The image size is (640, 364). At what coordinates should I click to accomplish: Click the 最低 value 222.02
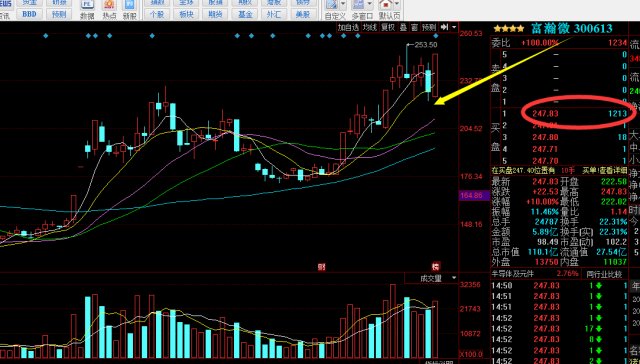[x=614, y=202]
